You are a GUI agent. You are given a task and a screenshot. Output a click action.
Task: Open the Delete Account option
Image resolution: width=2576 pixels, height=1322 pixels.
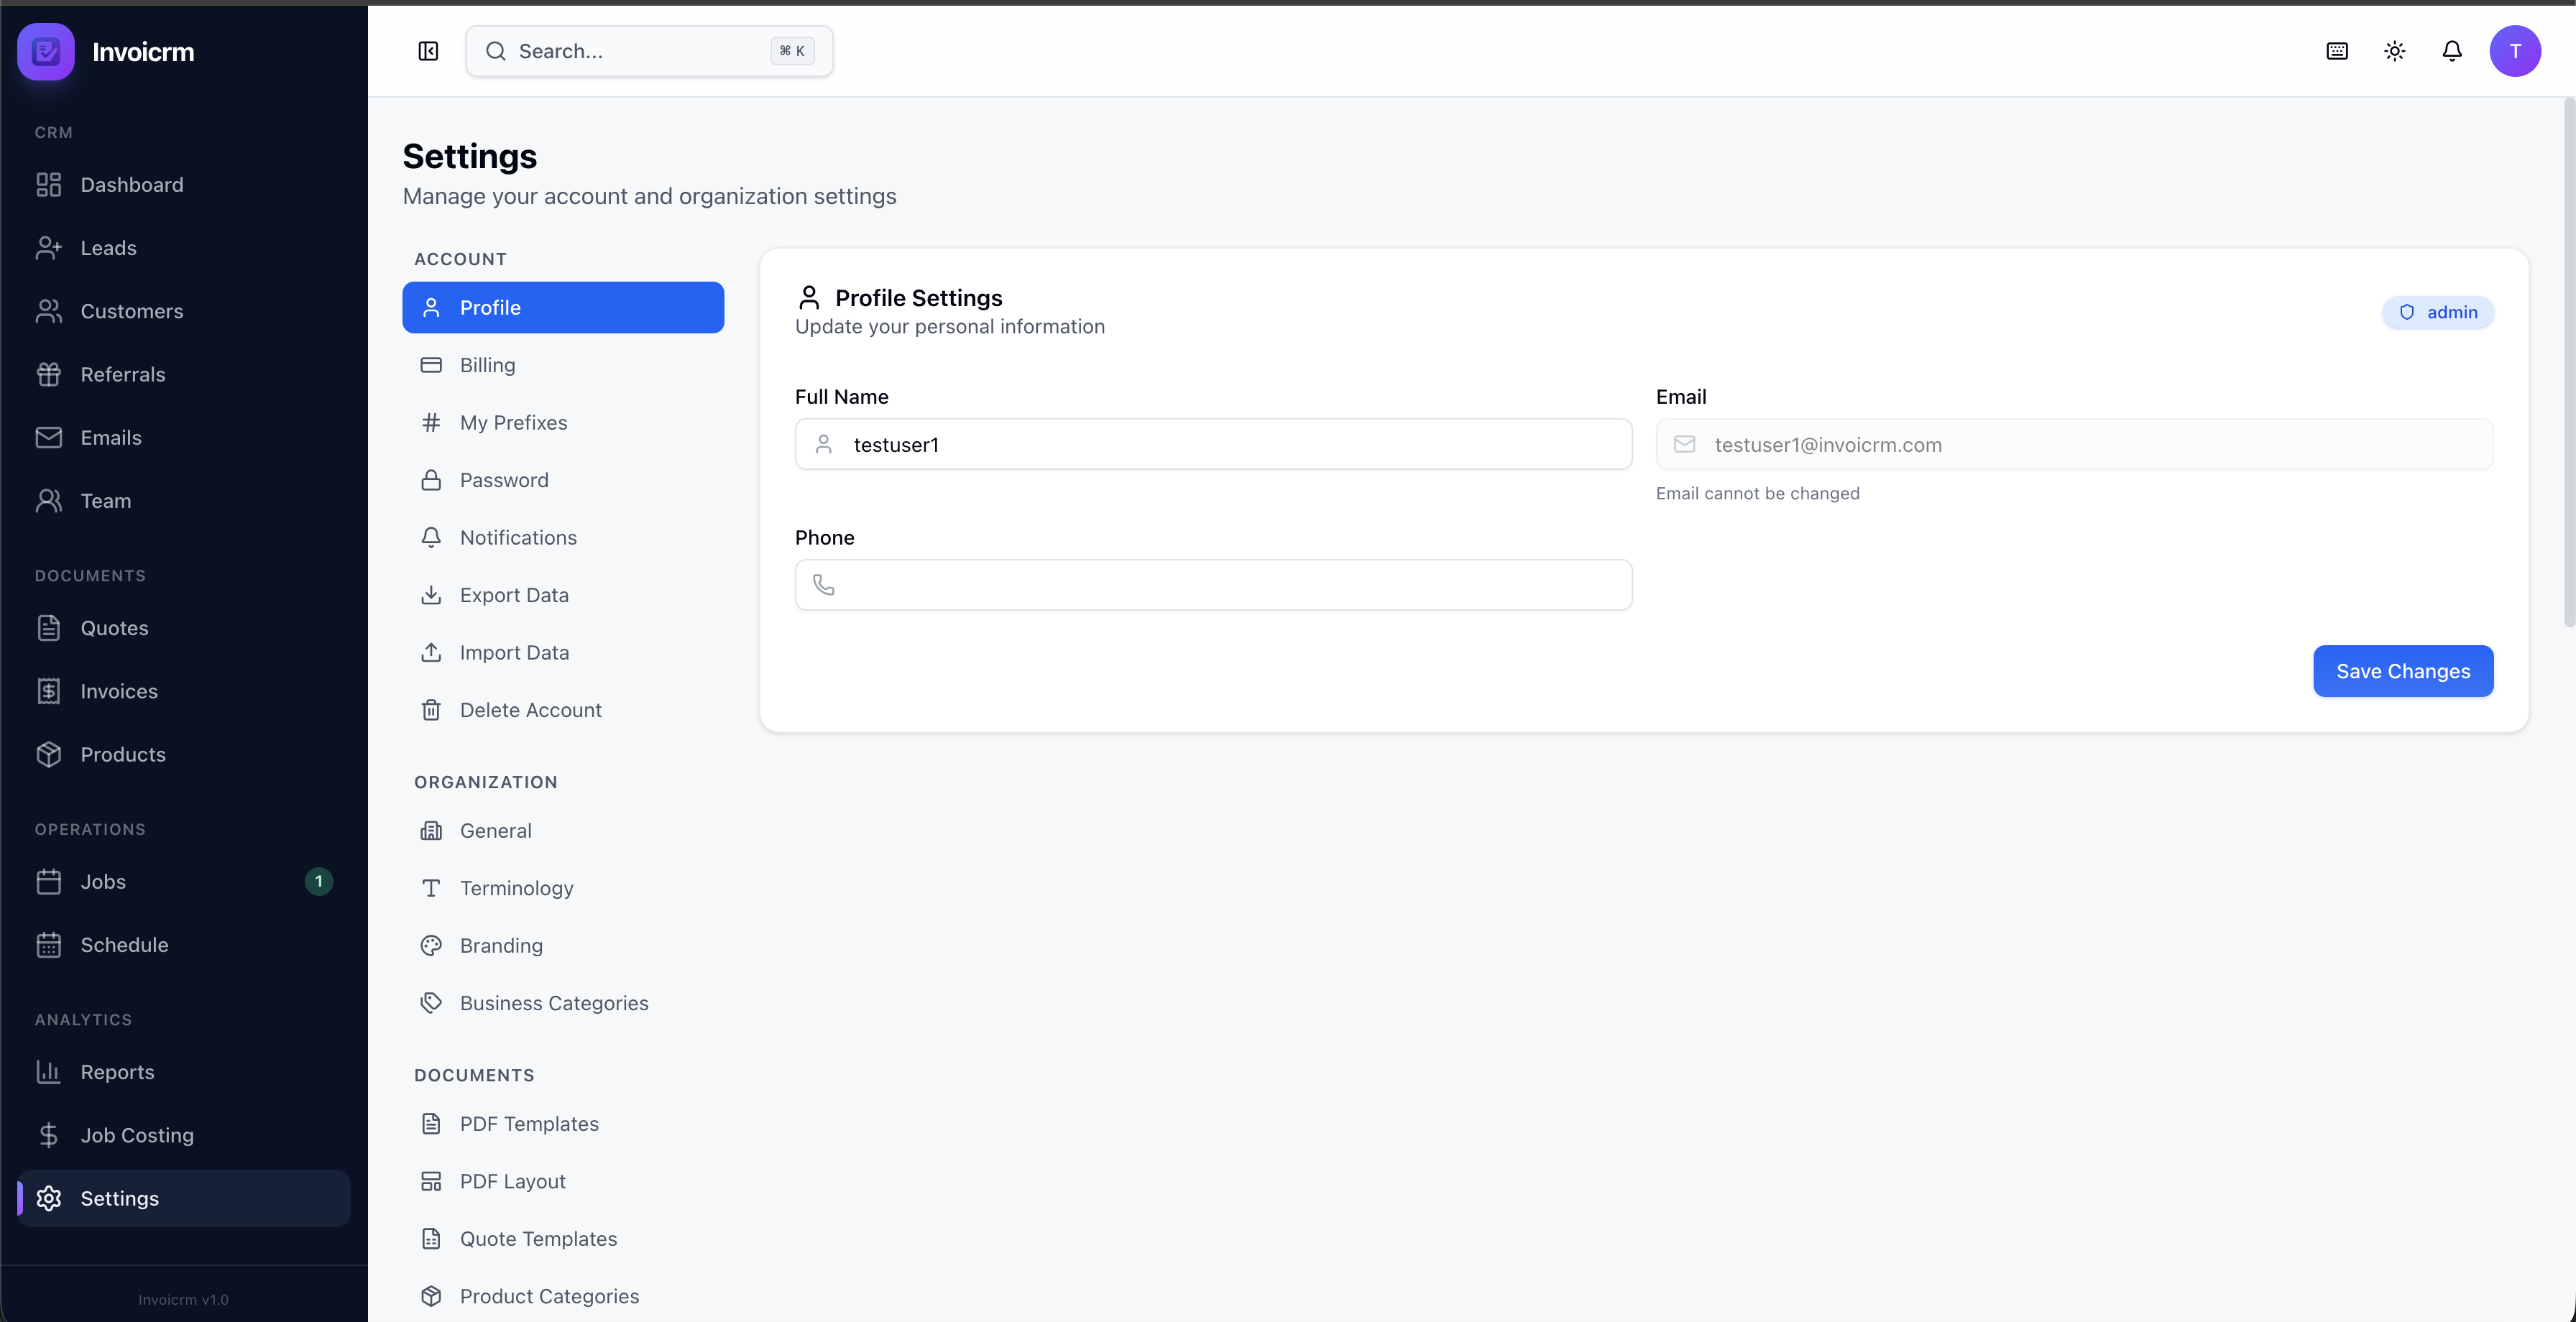530,710
